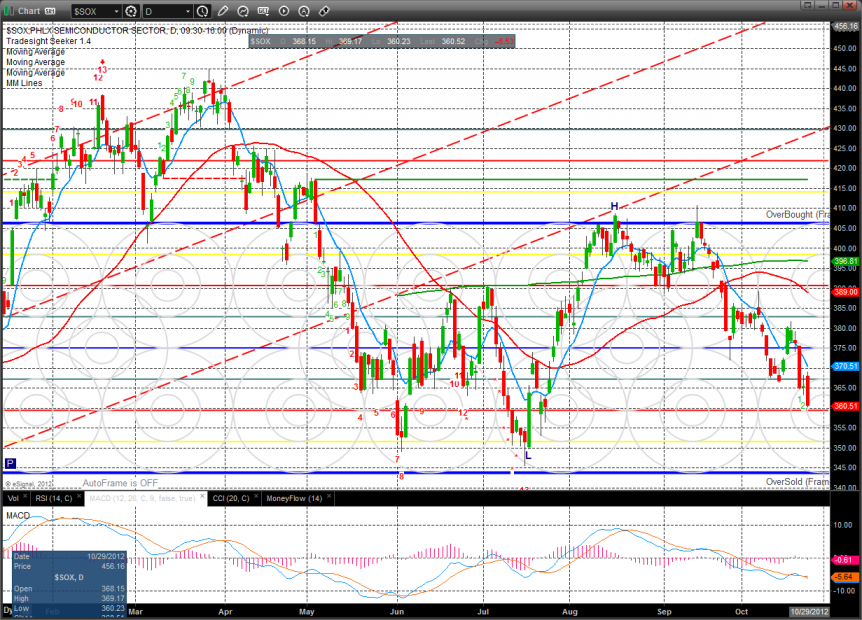Open the studies chart-line icon
Viewport: 862px width, 620px height.
242,11
